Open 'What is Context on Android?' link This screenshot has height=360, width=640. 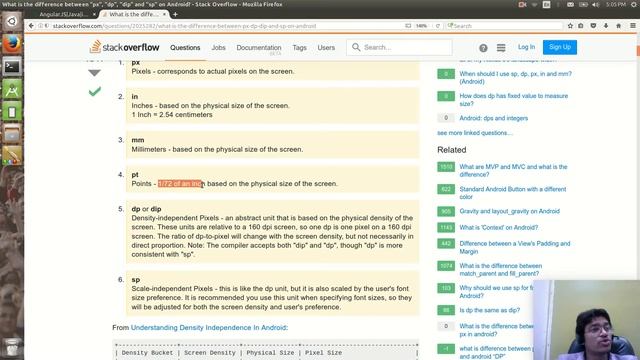tap(499, 227)
